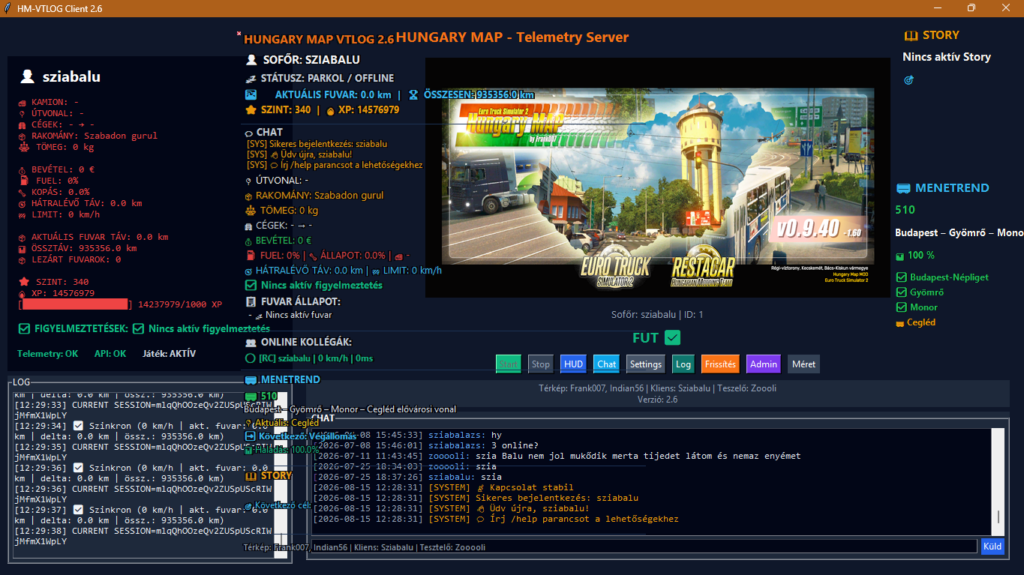Click the truck icon beside KAMION in left panel
The width and height of the screenshot is (1024, 575).
click(x=23, y=103)
